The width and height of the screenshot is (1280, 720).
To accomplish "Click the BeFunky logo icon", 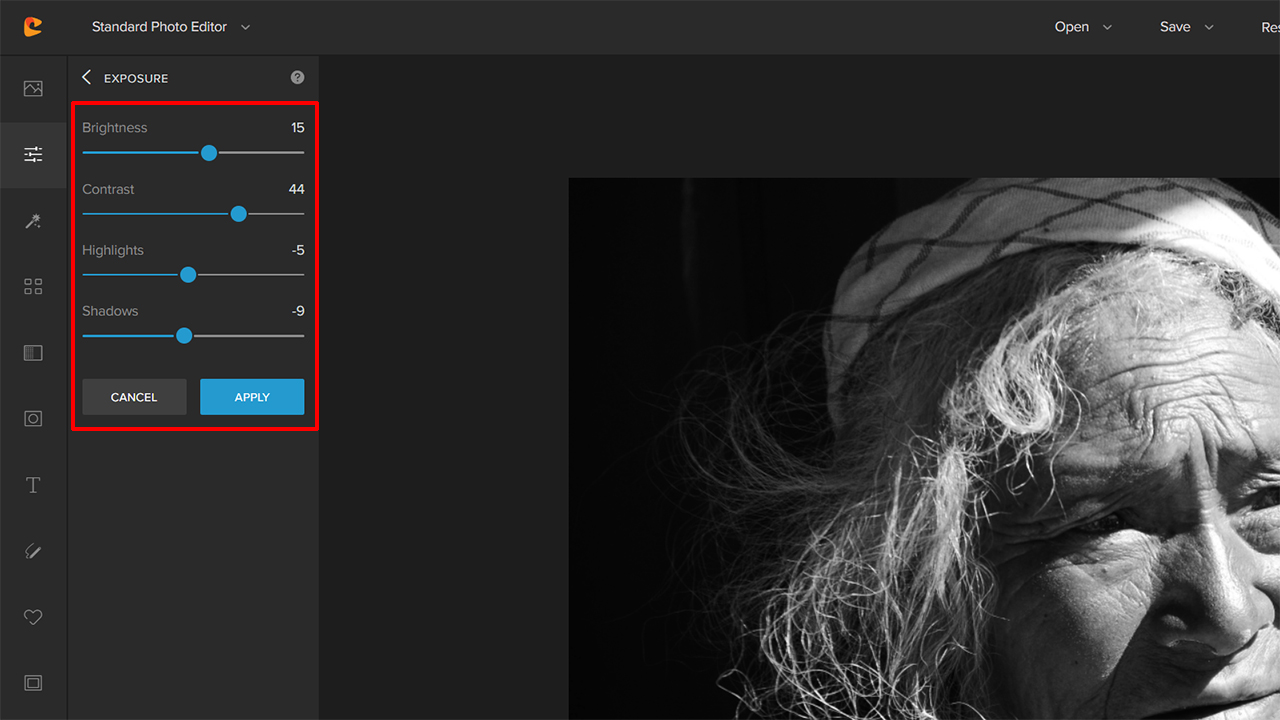I will click(x=33, y=27).
